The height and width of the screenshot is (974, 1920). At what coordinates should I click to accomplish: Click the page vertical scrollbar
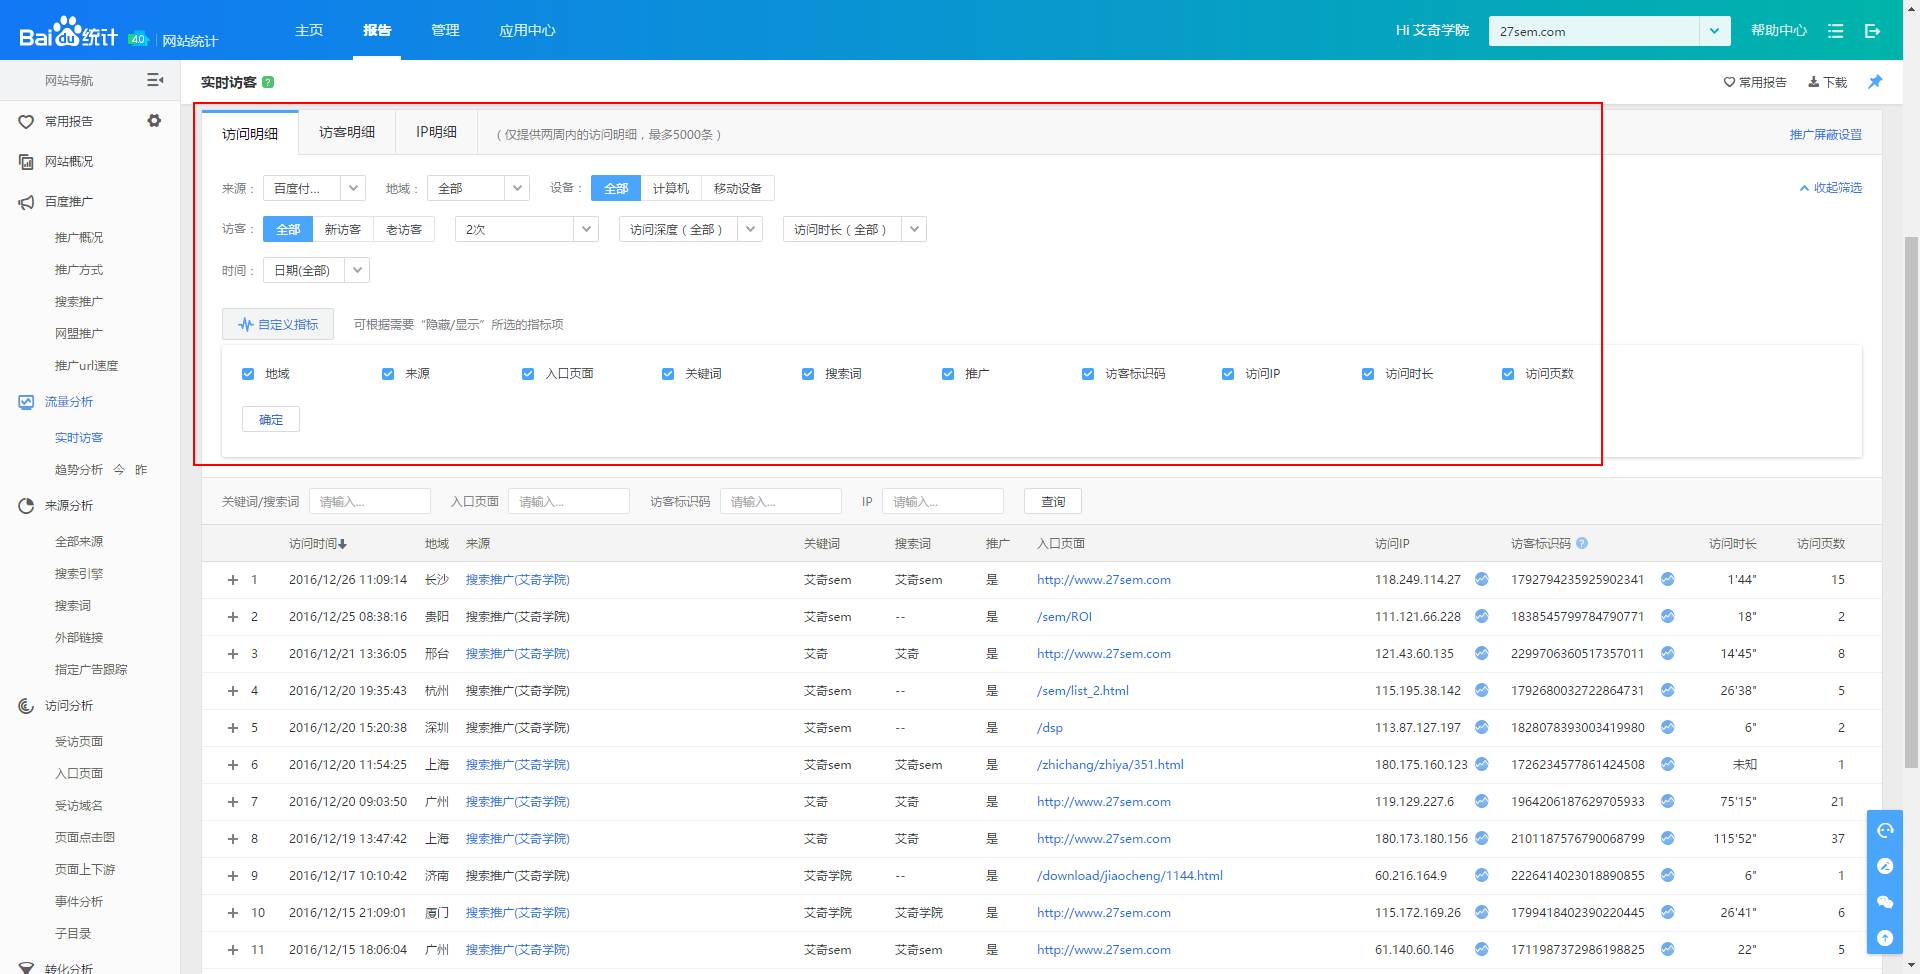coord(1911,500)
